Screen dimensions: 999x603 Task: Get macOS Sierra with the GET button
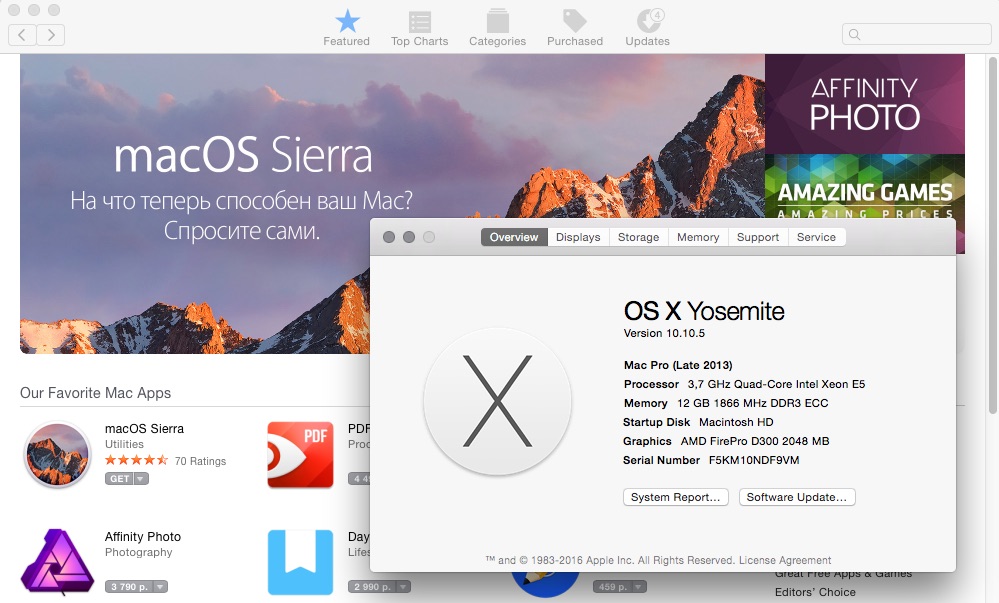tap(119, 479)
